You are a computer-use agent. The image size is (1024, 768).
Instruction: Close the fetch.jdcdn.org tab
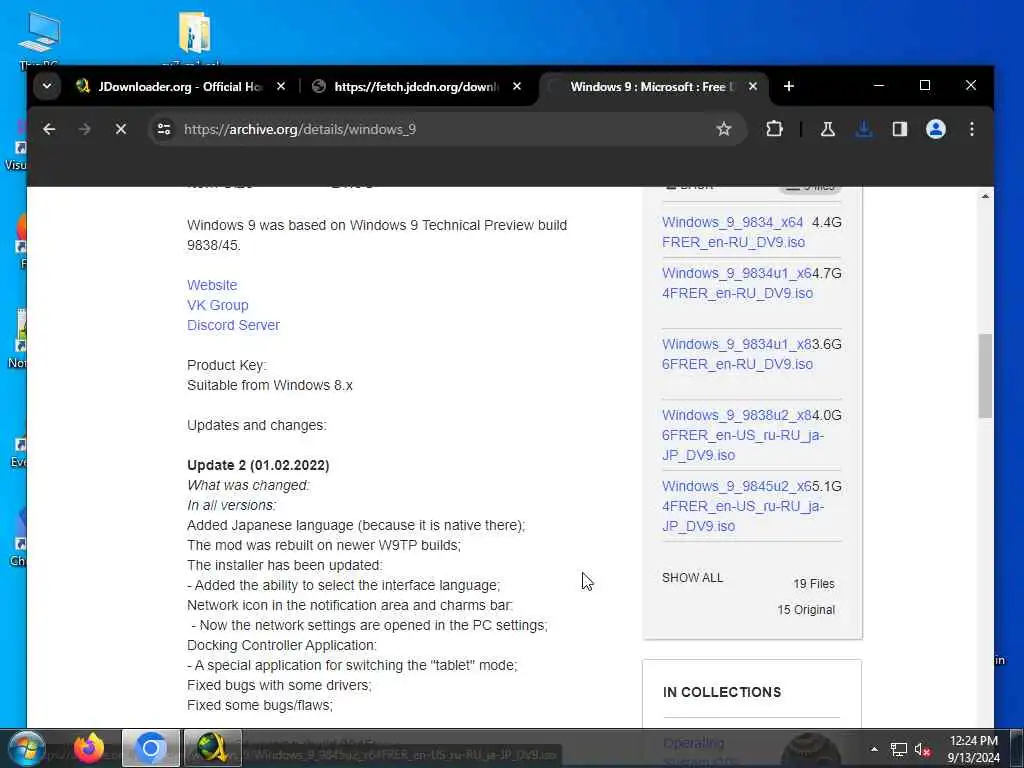pyautogui.click(x=517, y=86)
